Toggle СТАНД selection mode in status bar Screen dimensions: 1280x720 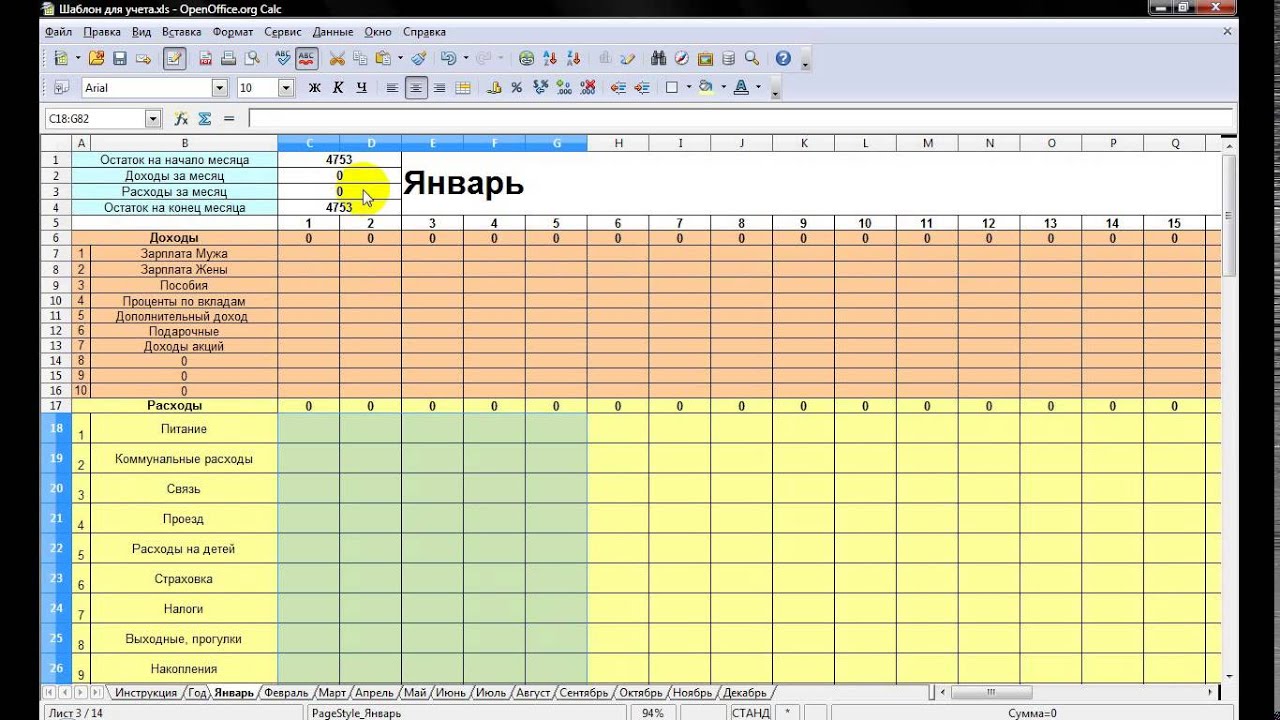750,713
